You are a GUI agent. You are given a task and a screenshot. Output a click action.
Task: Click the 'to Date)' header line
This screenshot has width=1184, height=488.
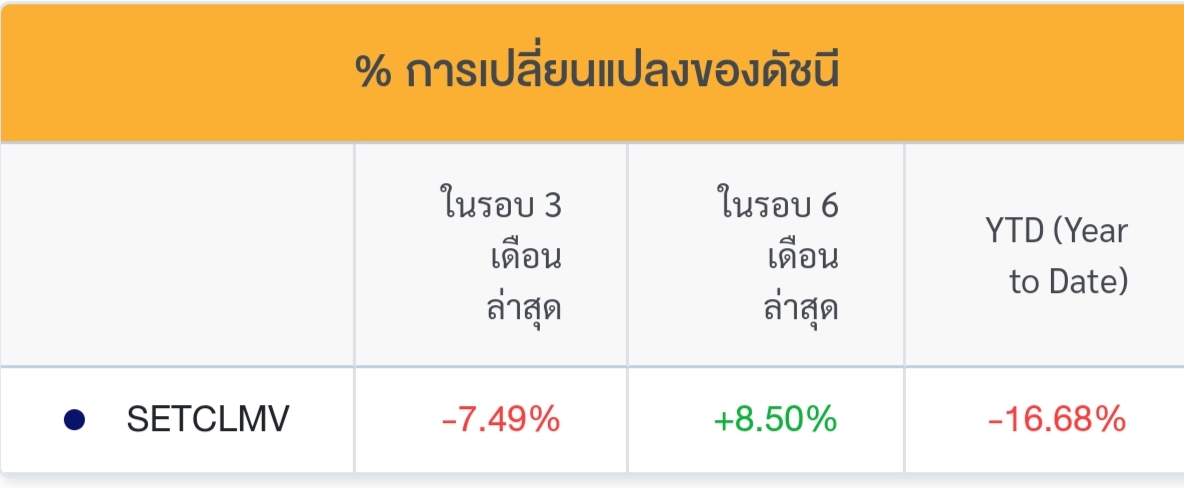point(1068,282)
